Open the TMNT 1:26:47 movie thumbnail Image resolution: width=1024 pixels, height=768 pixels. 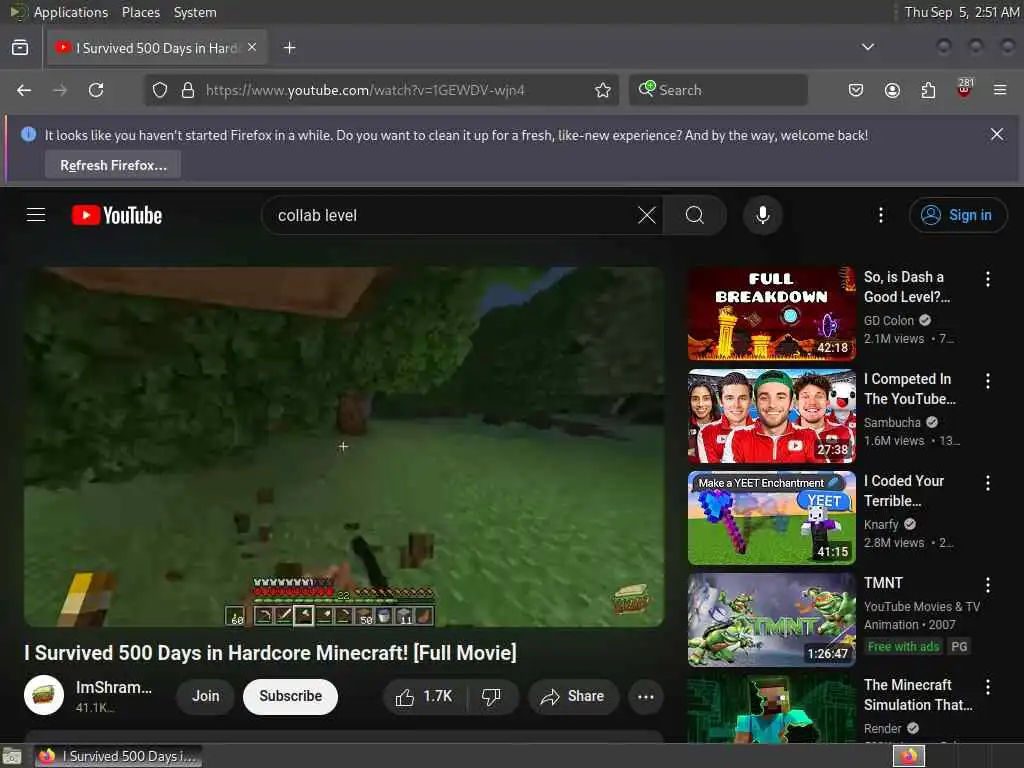point(771,619)
